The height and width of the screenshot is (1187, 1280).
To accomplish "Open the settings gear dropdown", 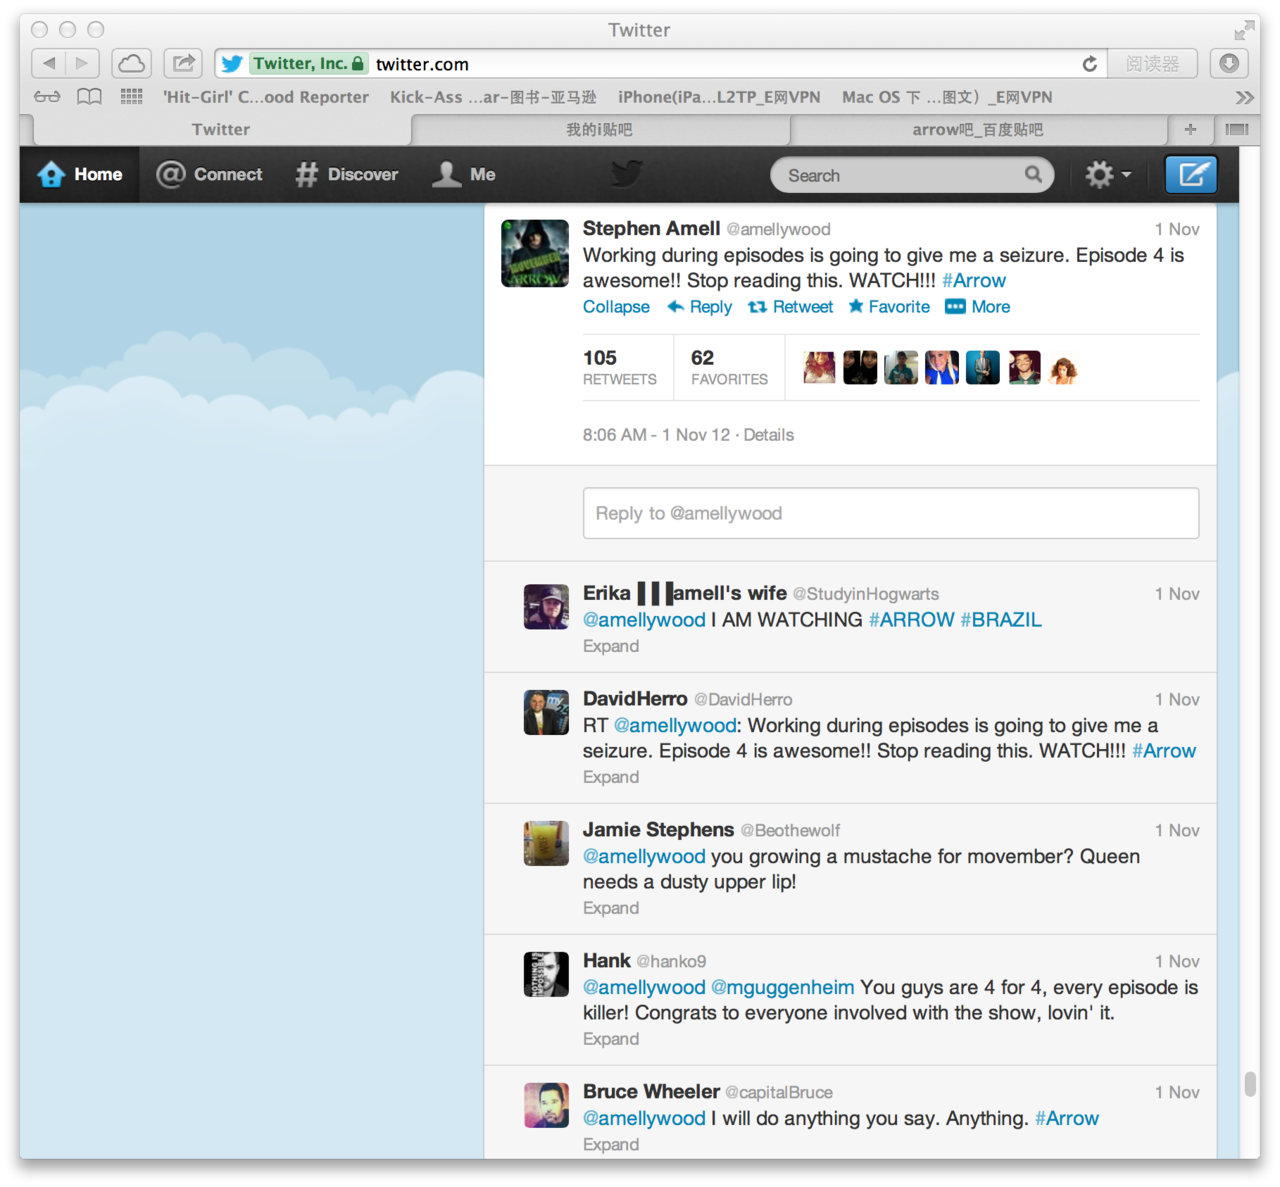I will [1108, 175].
